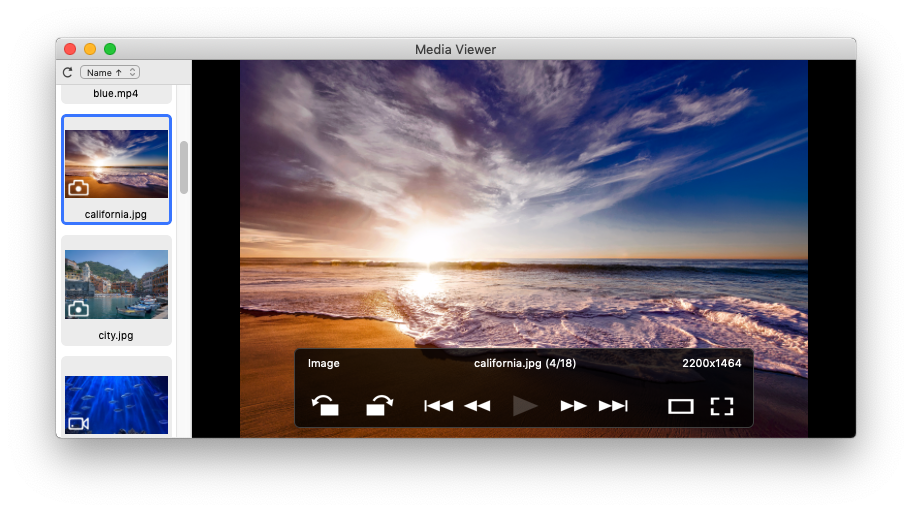Click the video camera icon on blue thumbnail
Screen dimensions: 912x512
pos(79,424)
